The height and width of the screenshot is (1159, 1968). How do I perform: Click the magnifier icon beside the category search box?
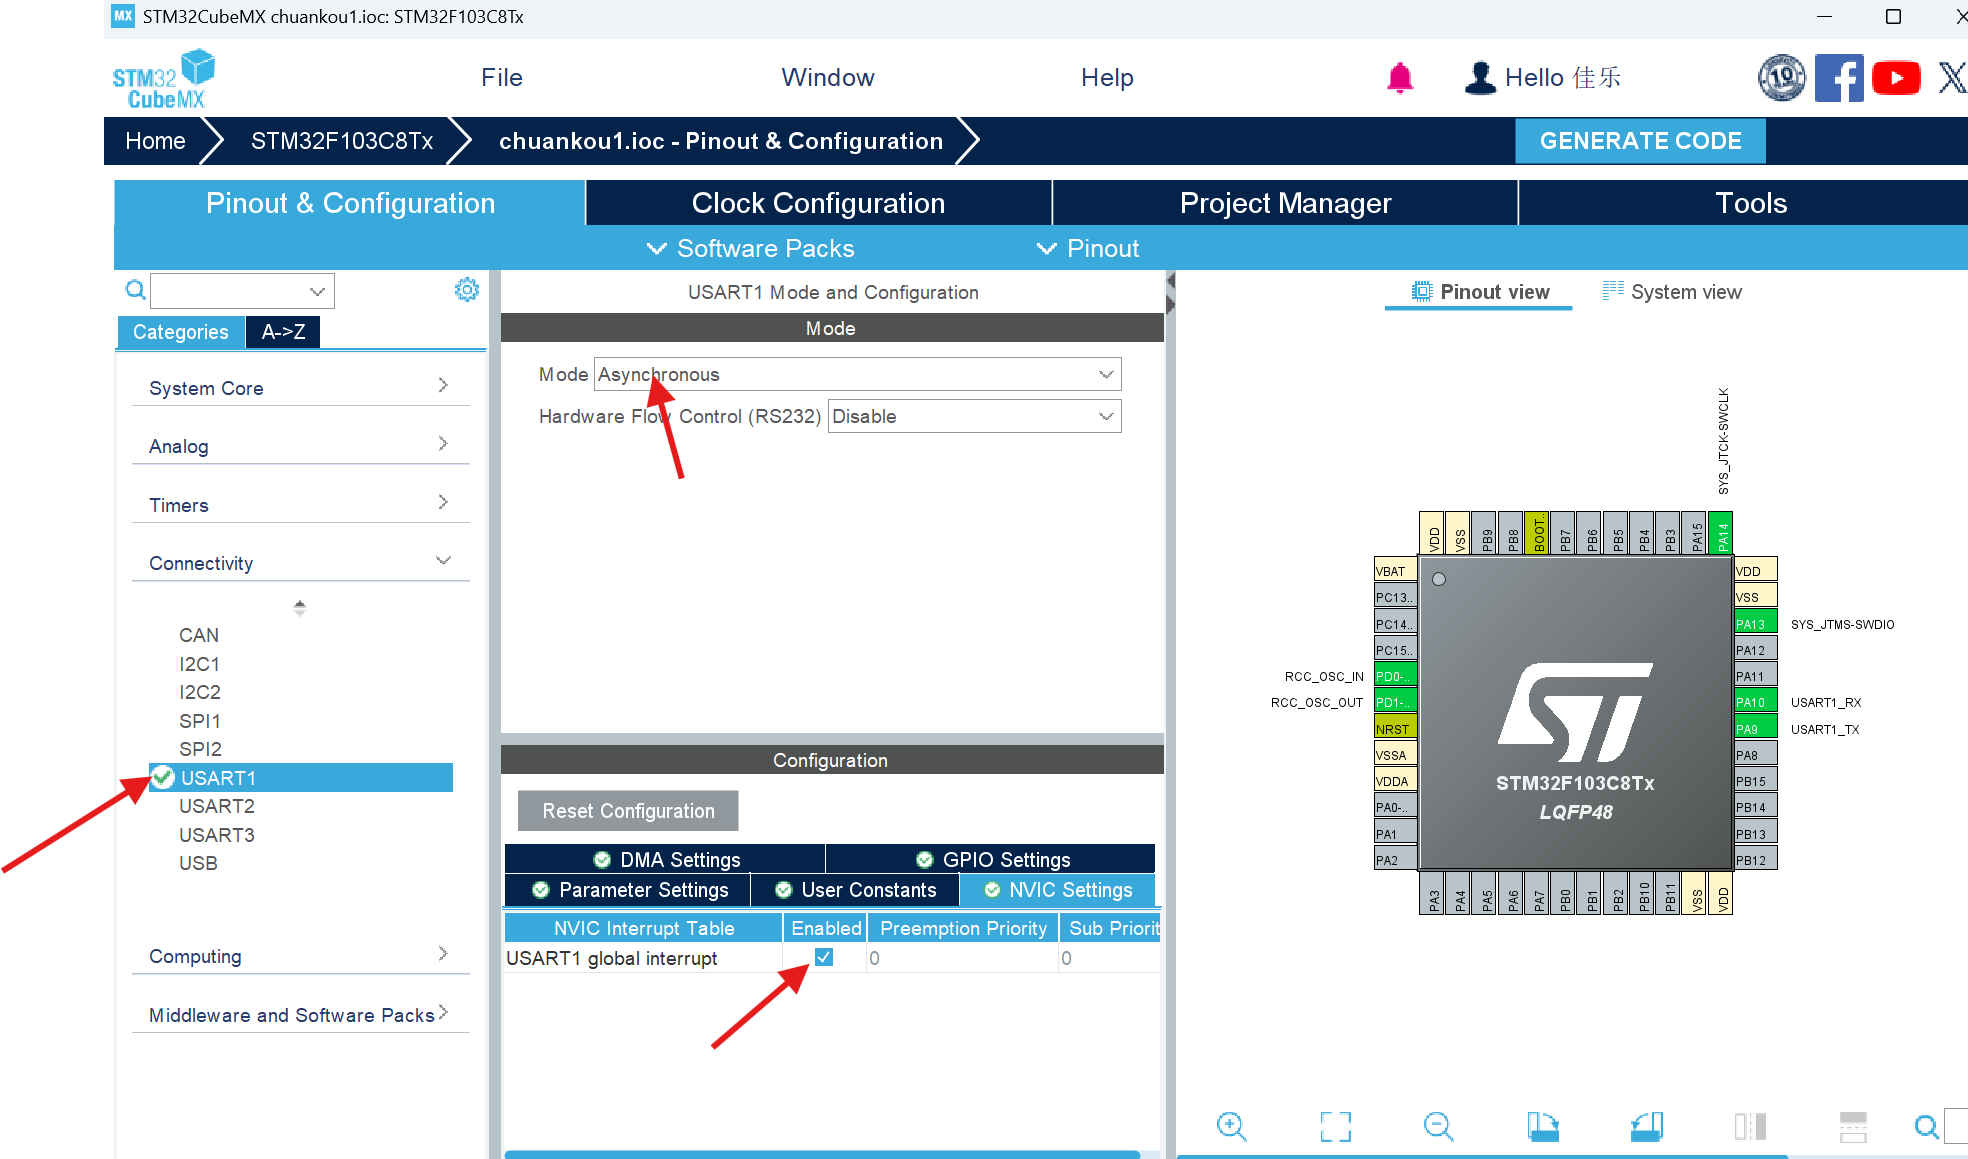pyautogui.click(x=135, y=290)
